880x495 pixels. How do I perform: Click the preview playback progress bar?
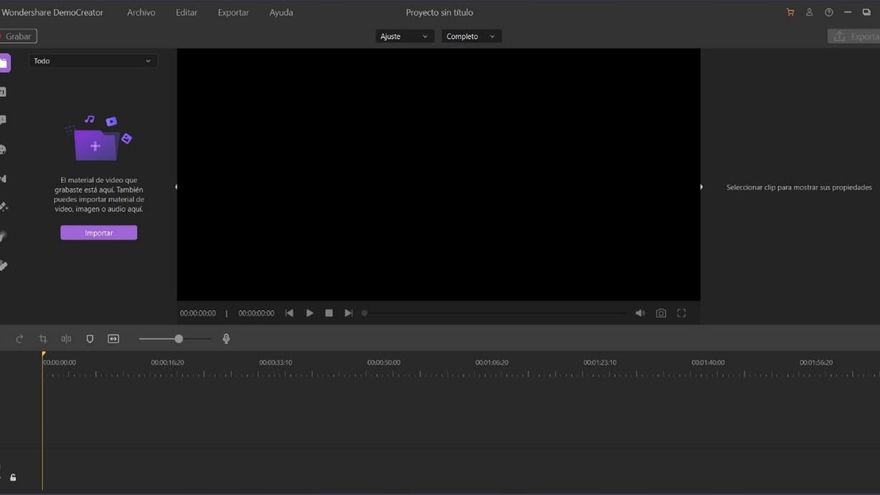coord(496,313)
